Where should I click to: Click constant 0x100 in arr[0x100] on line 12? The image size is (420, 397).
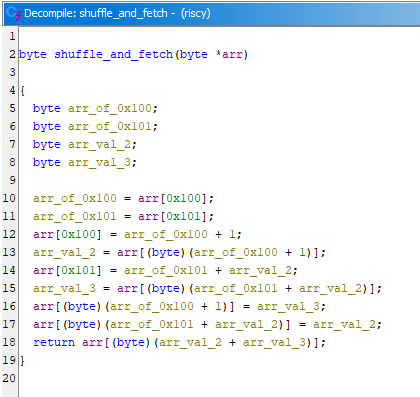[79, 234]
